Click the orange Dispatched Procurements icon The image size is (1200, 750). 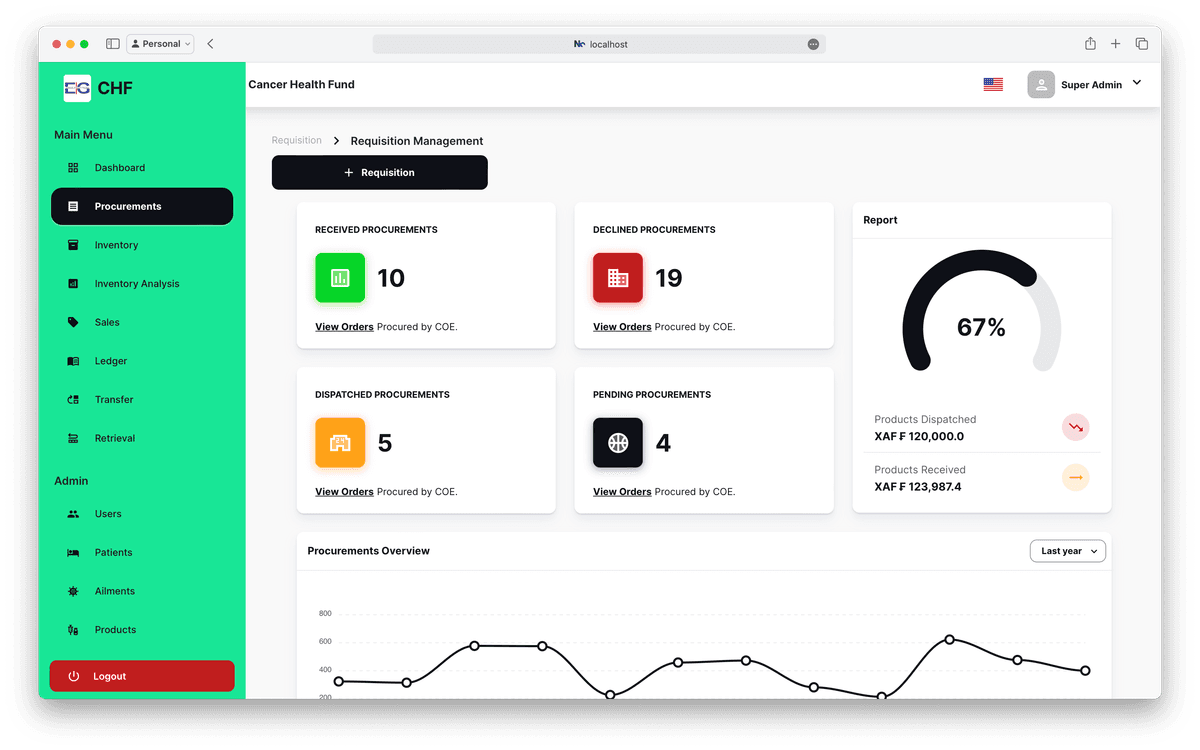click(x=340, y=443)
